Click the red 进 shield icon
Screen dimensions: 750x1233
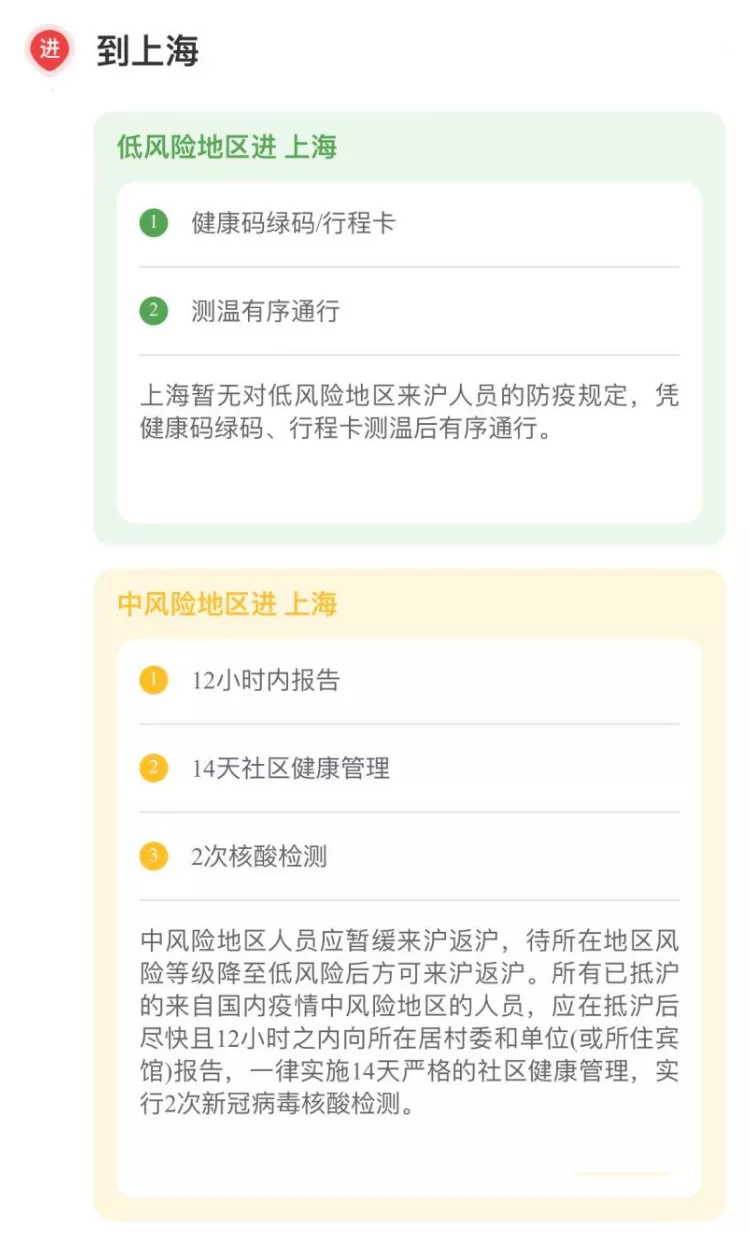50,49
